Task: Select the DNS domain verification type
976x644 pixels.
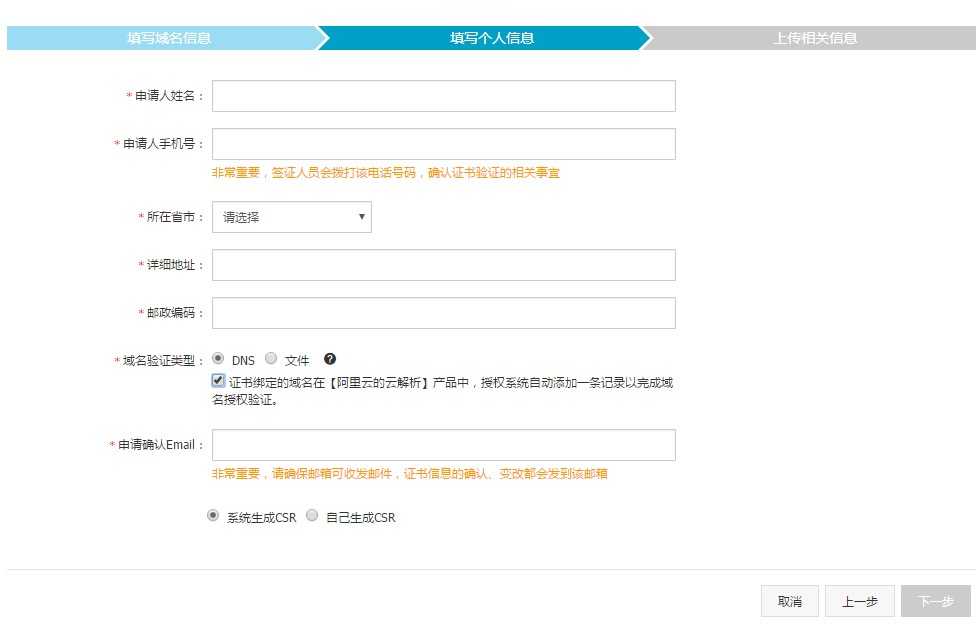Action: coord(216,360)
